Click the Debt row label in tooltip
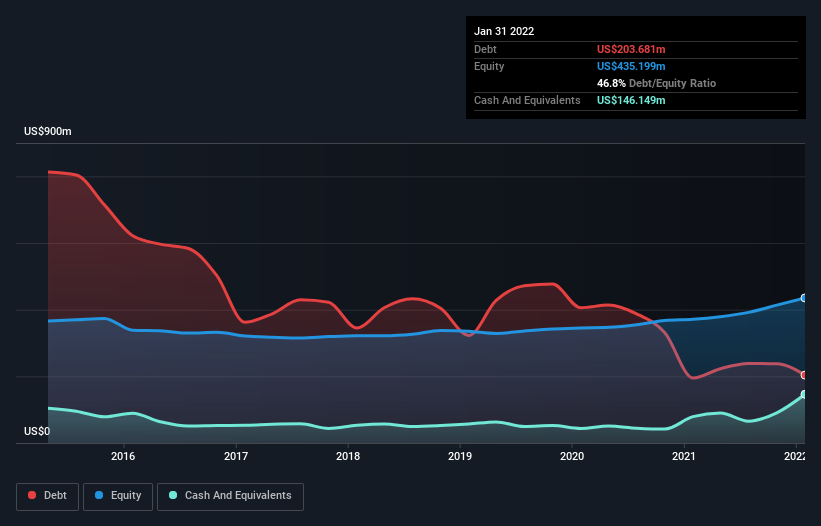Screen dimensions: 821x526 (x=485, y=49)
